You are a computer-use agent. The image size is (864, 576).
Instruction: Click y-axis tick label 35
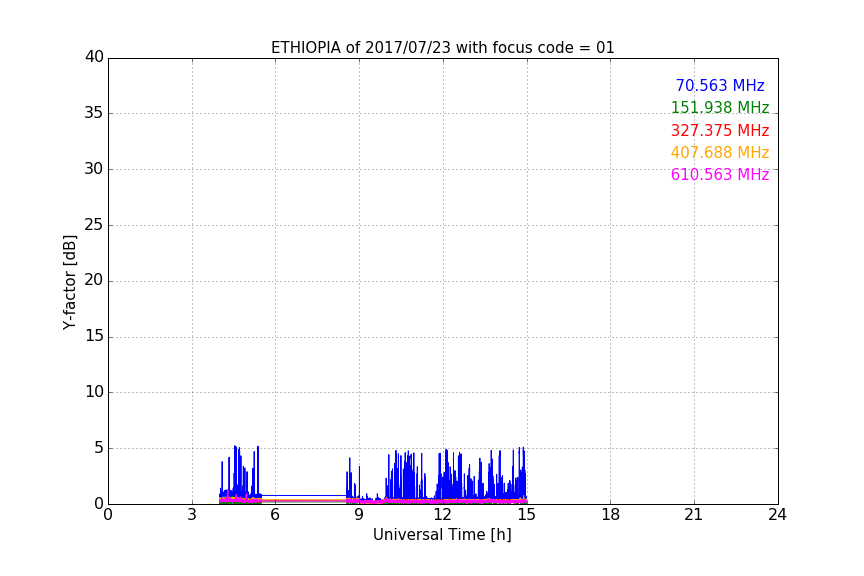pos(94,113)
